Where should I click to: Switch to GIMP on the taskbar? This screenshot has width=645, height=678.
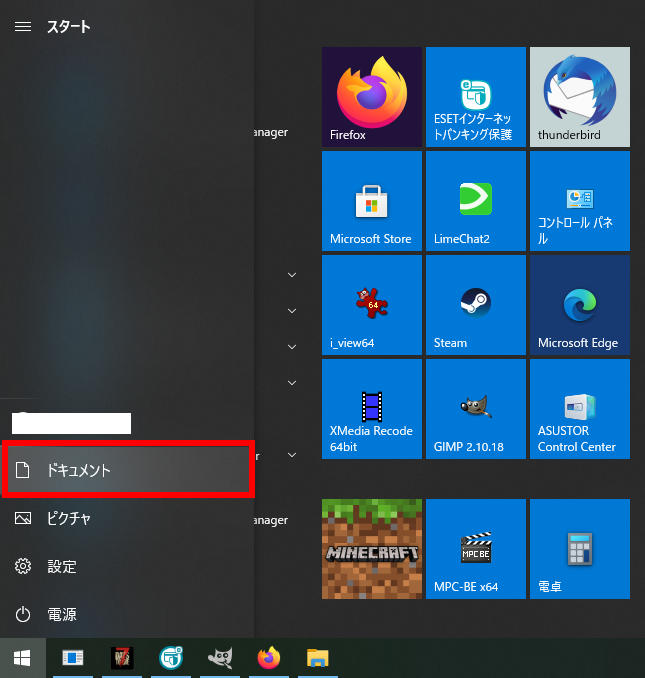(220, 658)
